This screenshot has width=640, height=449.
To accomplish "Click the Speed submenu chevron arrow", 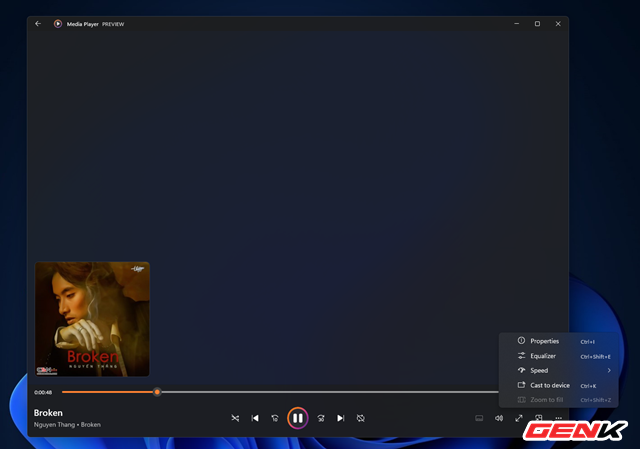I will [x=609, y=370].
